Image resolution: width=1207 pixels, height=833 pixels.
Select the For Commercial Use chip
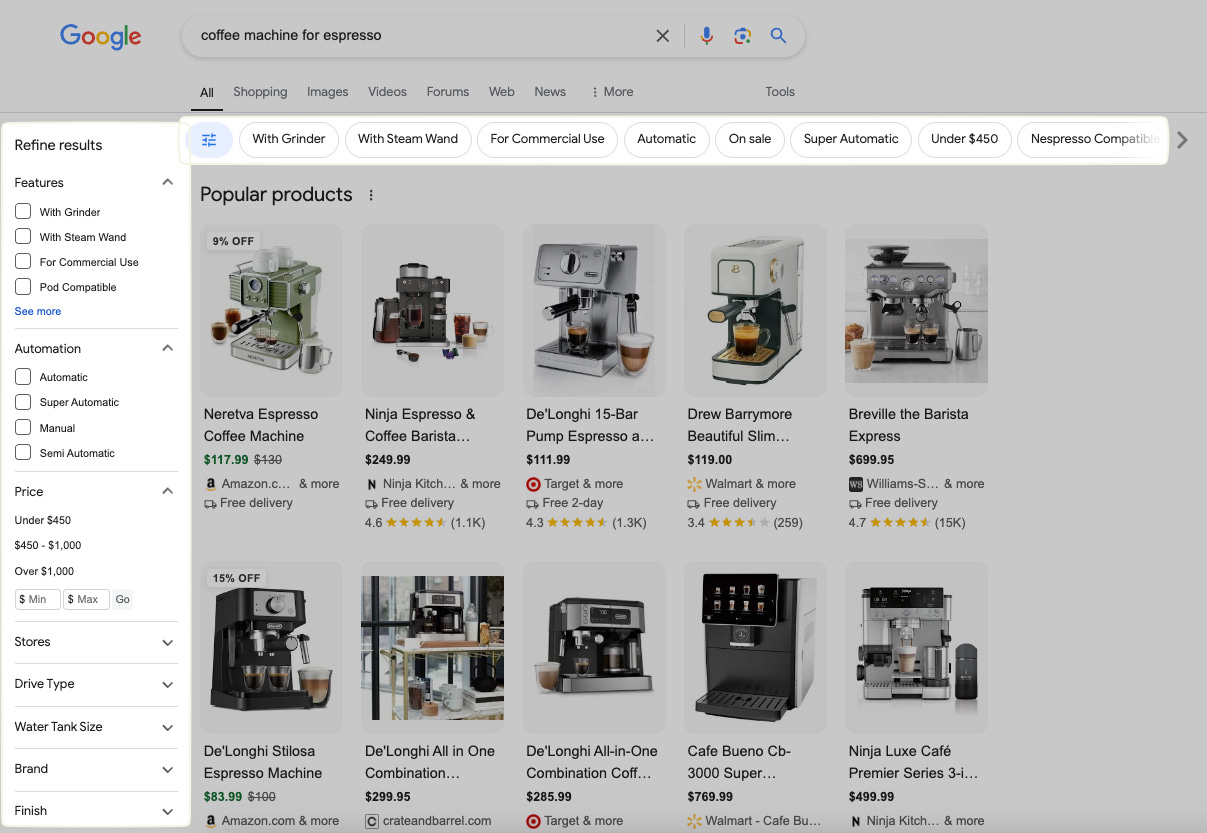[547, 139]
